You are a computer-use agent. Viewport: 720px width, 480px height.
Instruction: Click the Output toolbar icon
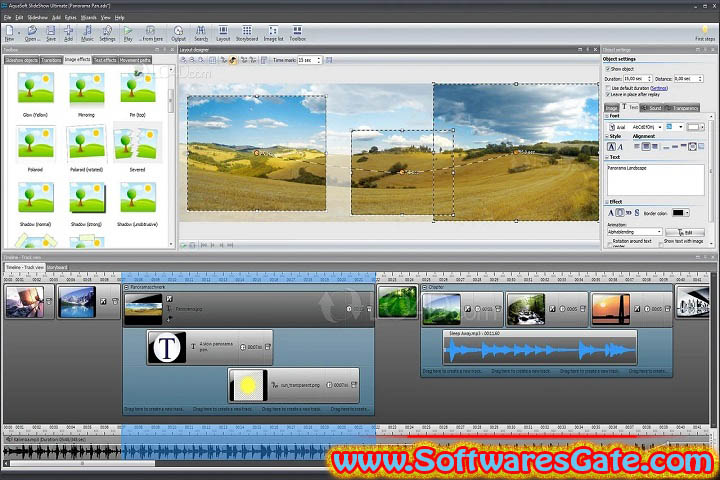[x=178, y=34]
